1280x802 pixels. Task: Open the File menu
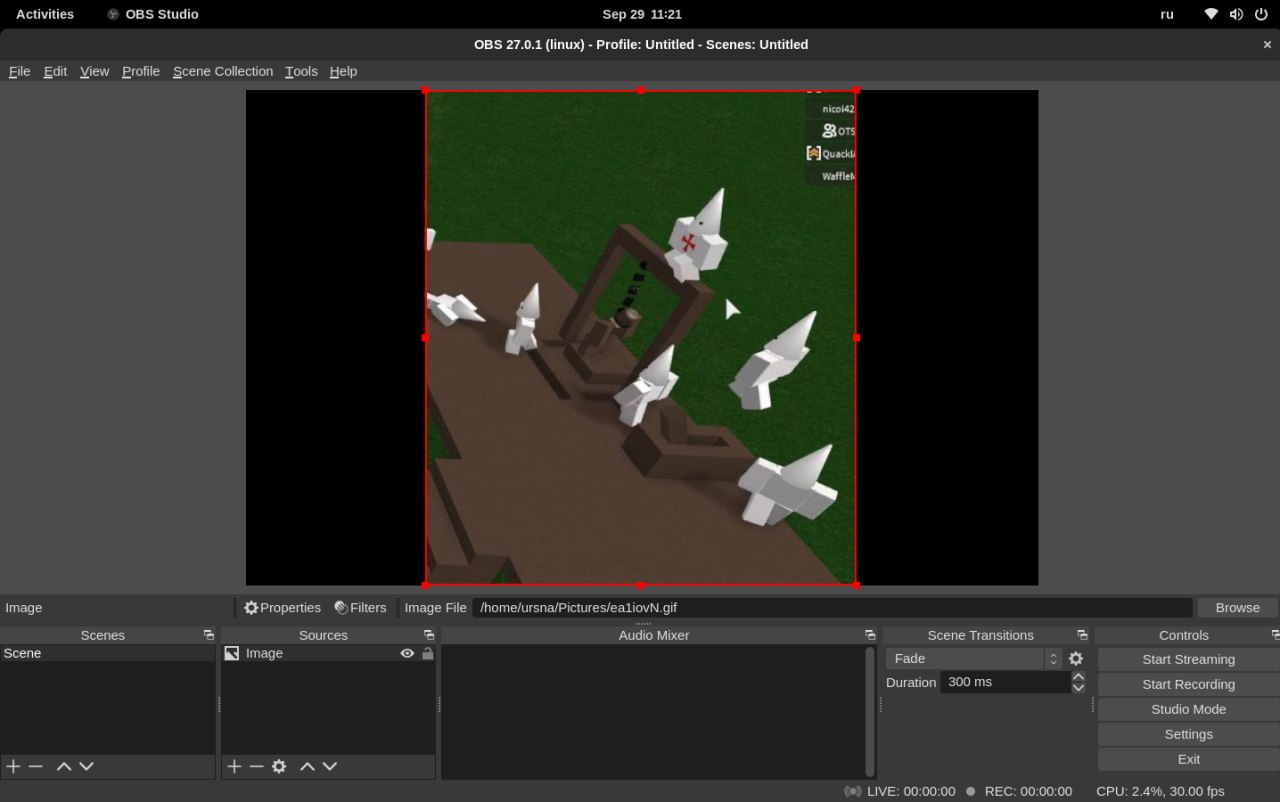click(x=19, y=71)
